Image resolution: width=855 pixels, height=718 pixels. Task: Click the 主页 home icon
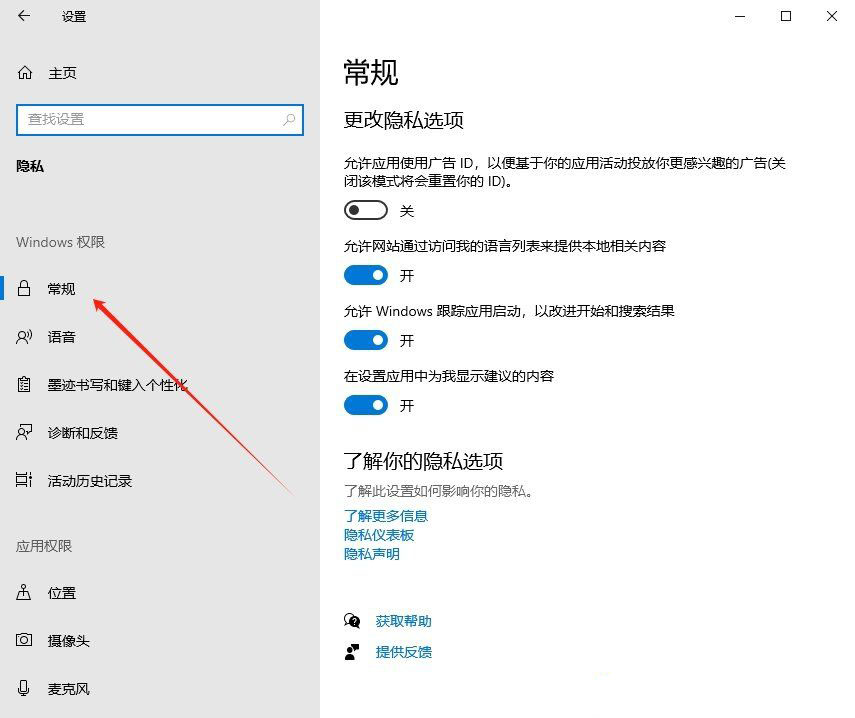[25, 72]
